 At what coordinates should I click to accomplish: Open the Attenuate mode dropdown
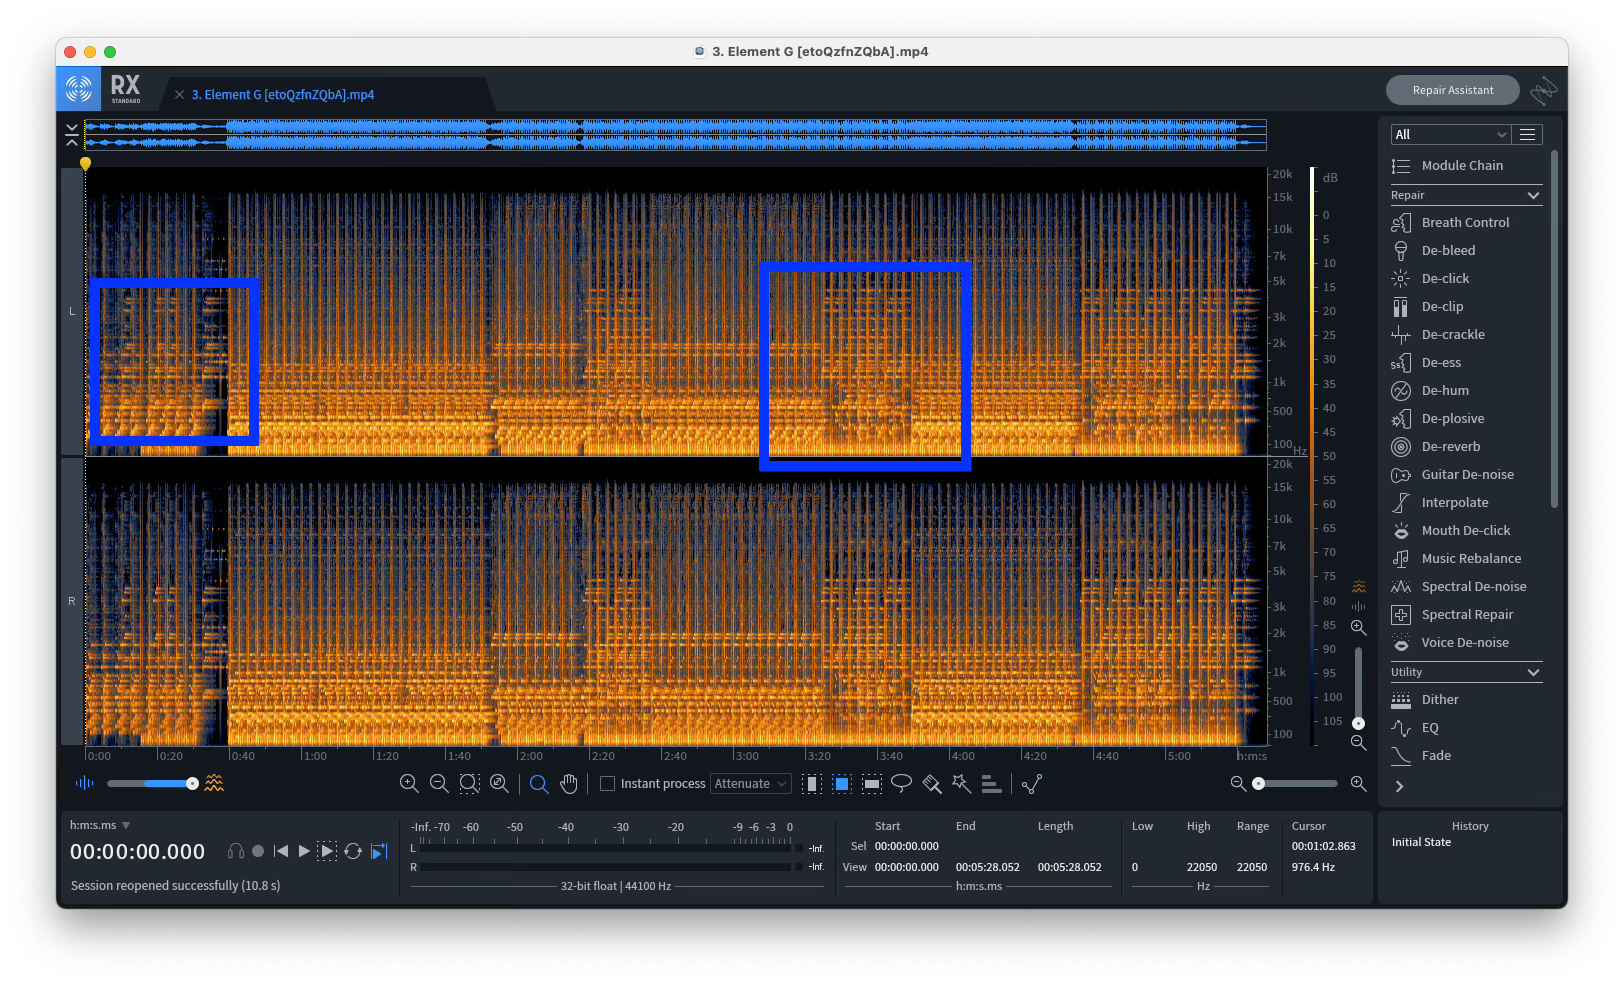[751, 784]
